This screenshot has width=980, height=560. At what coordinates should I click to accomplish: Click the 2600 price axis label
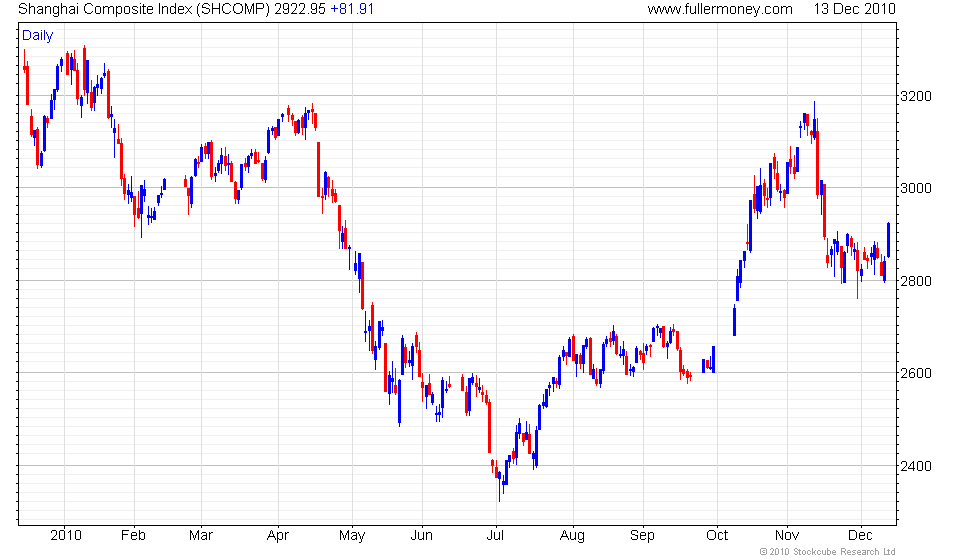(x=916, y=373)
